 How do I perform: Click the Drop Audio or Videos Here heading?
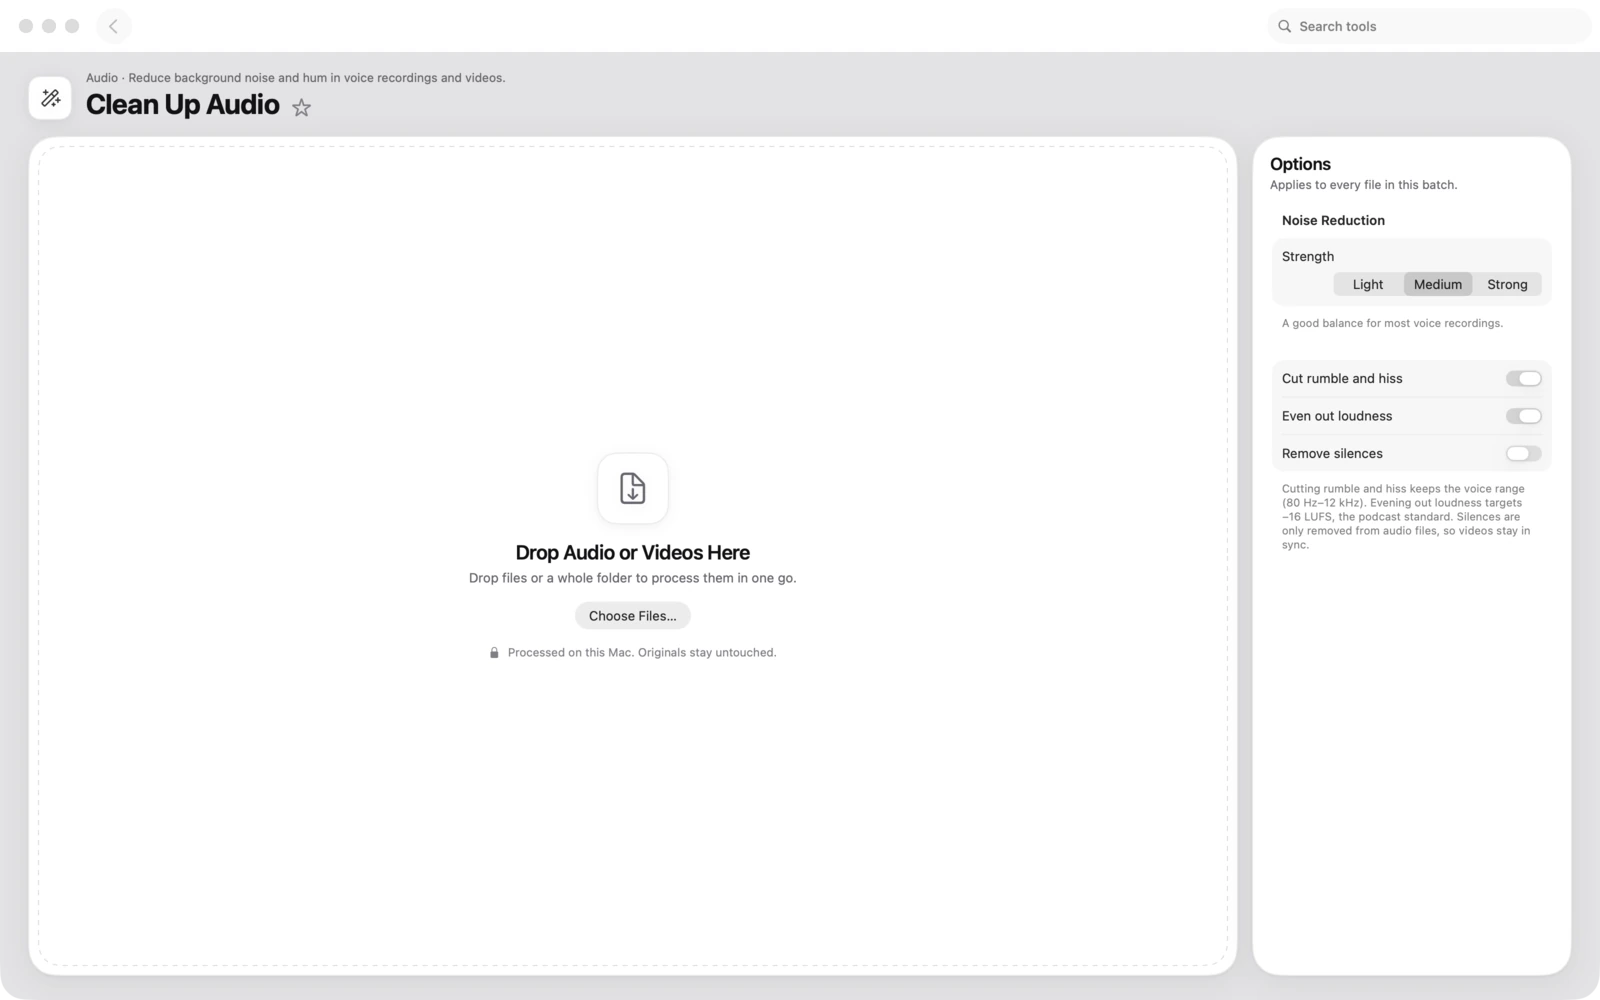[633, 552]
